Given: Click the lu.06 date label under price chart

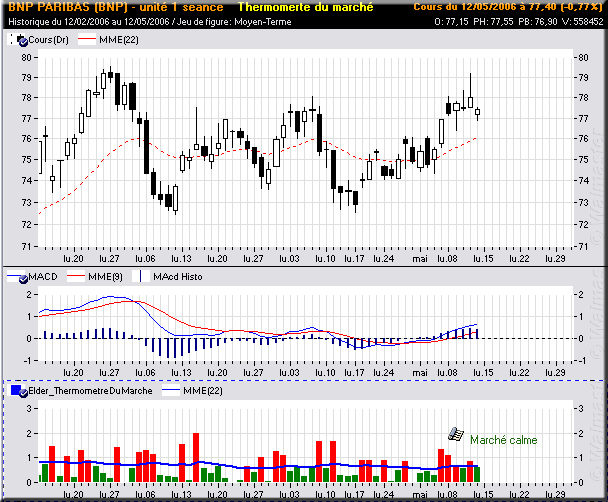Looking at the screenshot, I should 145,259.
